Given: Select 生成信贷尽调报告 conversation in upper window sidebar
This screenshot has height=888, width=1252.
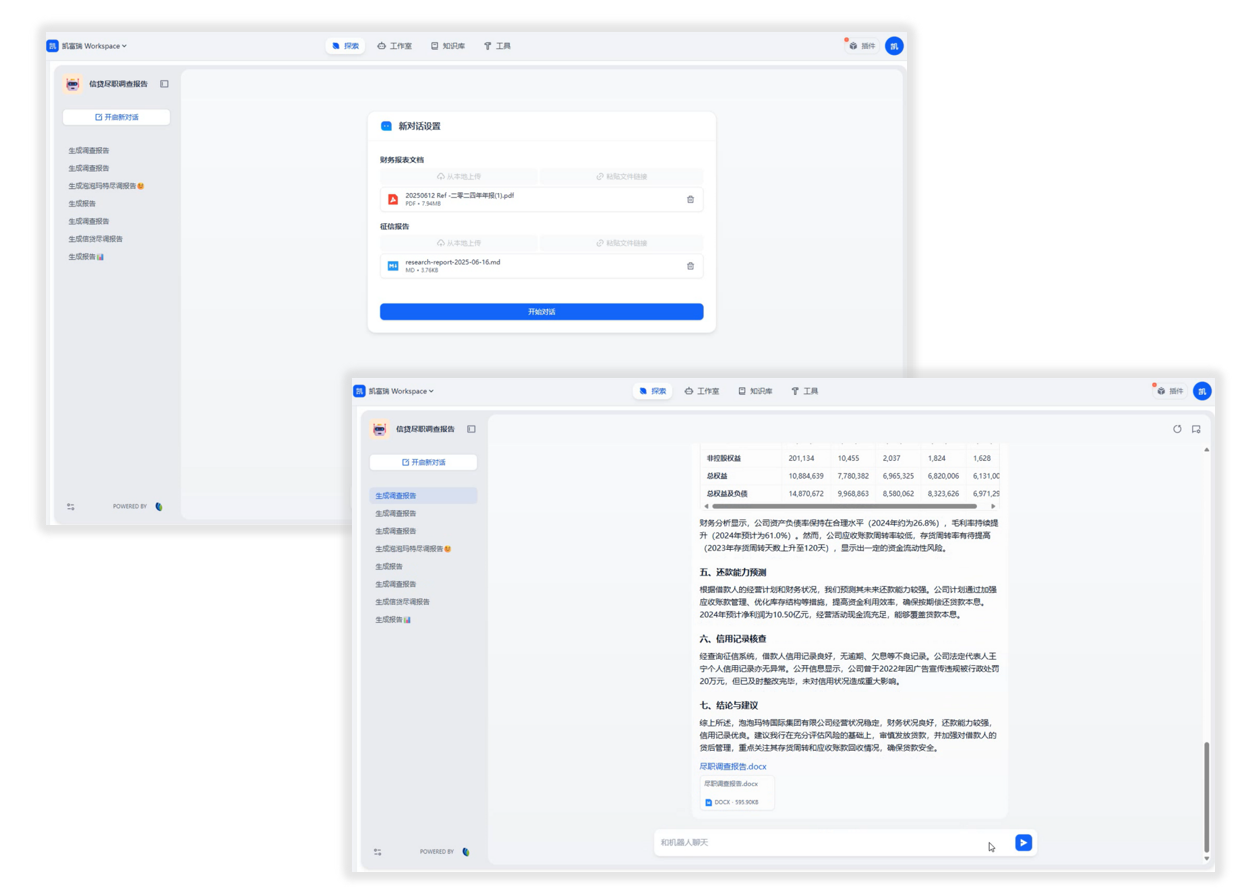Looking at the screenshot, I should click(96, 239).
